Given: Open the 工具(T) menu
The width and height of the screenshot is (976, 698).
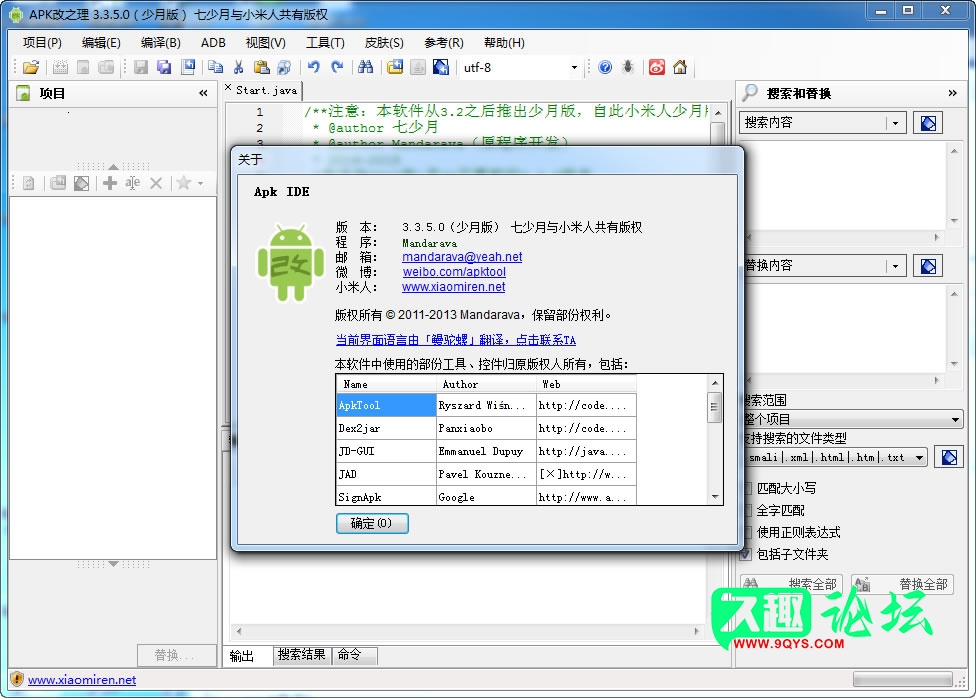Looking at the screenshot, I should point(325,42).
